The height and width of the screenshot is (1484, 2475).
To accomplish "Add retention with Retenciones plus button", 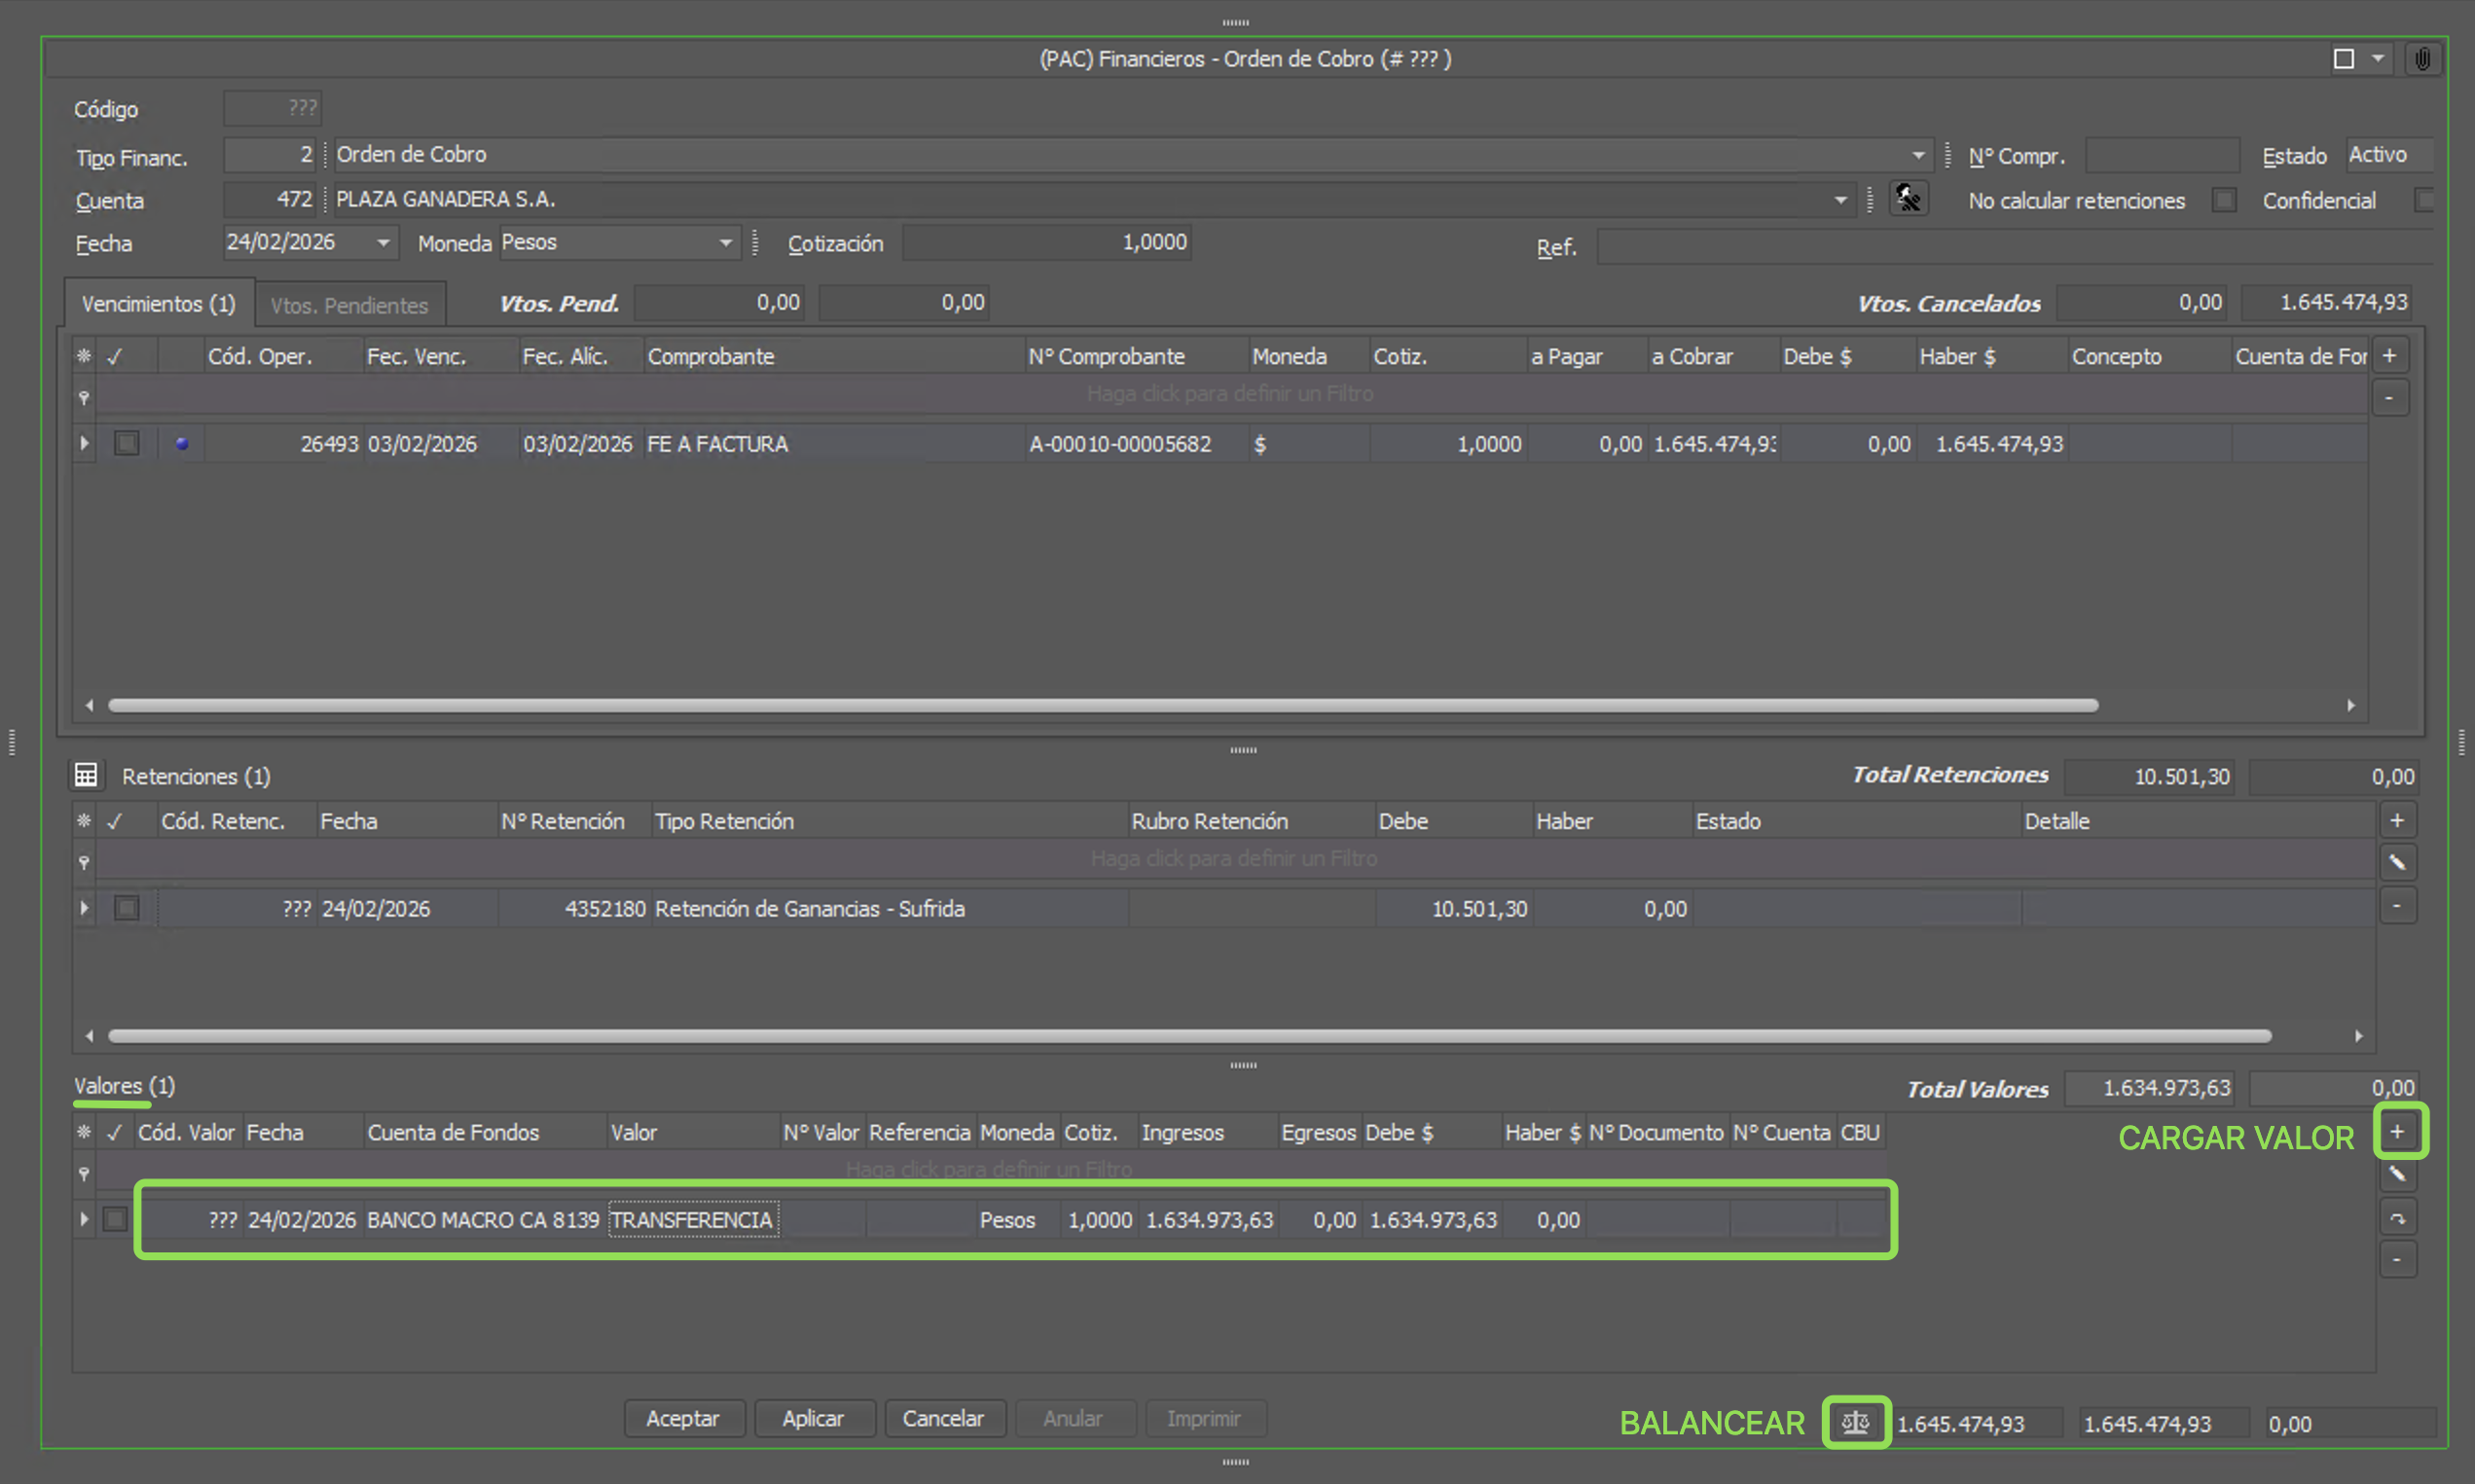I will 2397,820.
